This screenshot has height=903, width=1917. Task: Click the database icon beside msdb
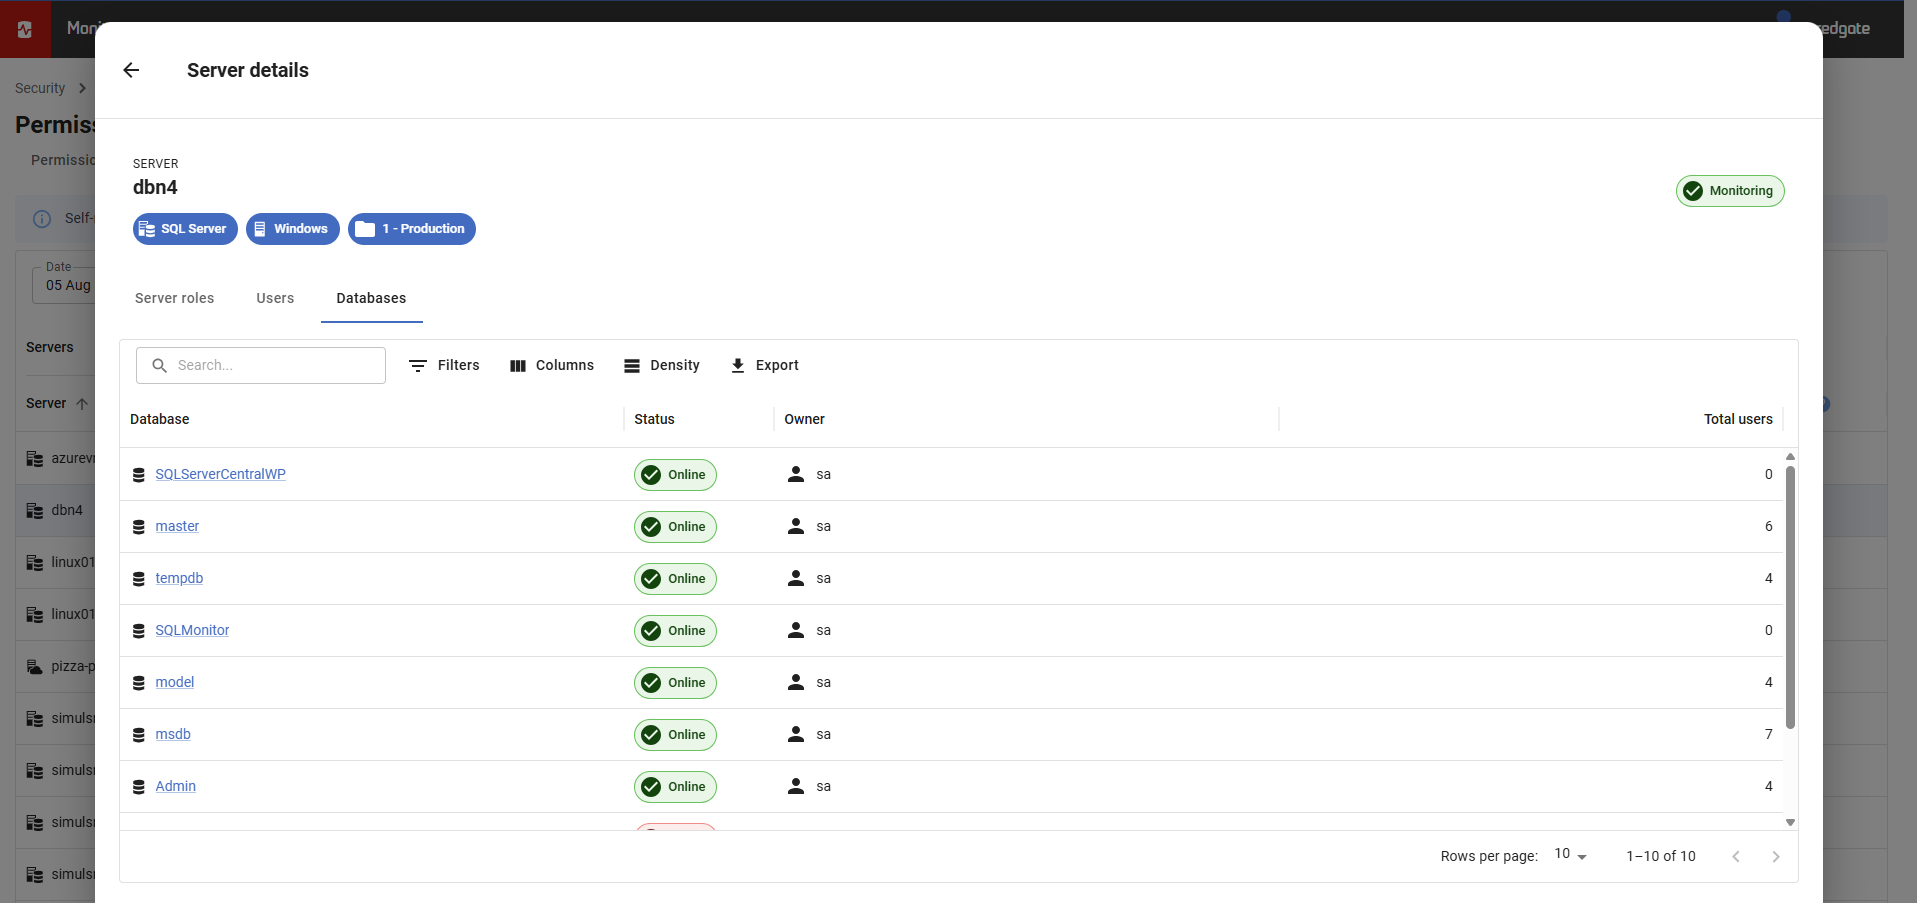point(139,735)
